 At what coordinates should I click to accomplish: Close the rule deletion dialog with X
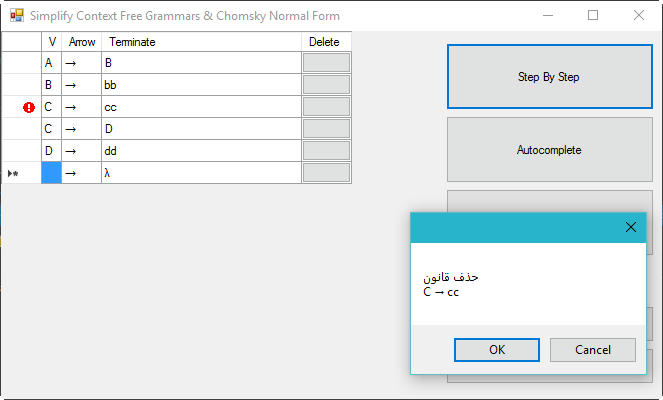pos(630,227)
